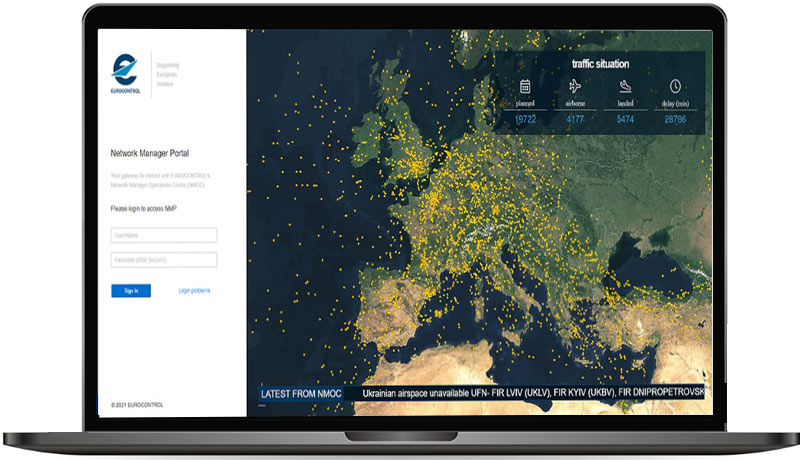Open the Login problems link
Viewport: 800px width, 460px height.
point(194,291)
